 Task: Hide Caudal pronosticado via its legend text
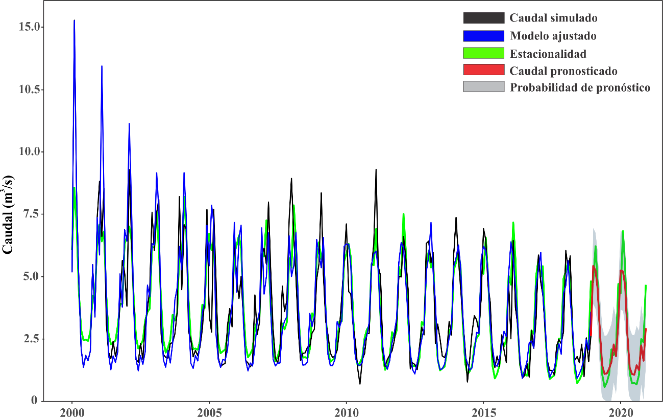[563, 71]
